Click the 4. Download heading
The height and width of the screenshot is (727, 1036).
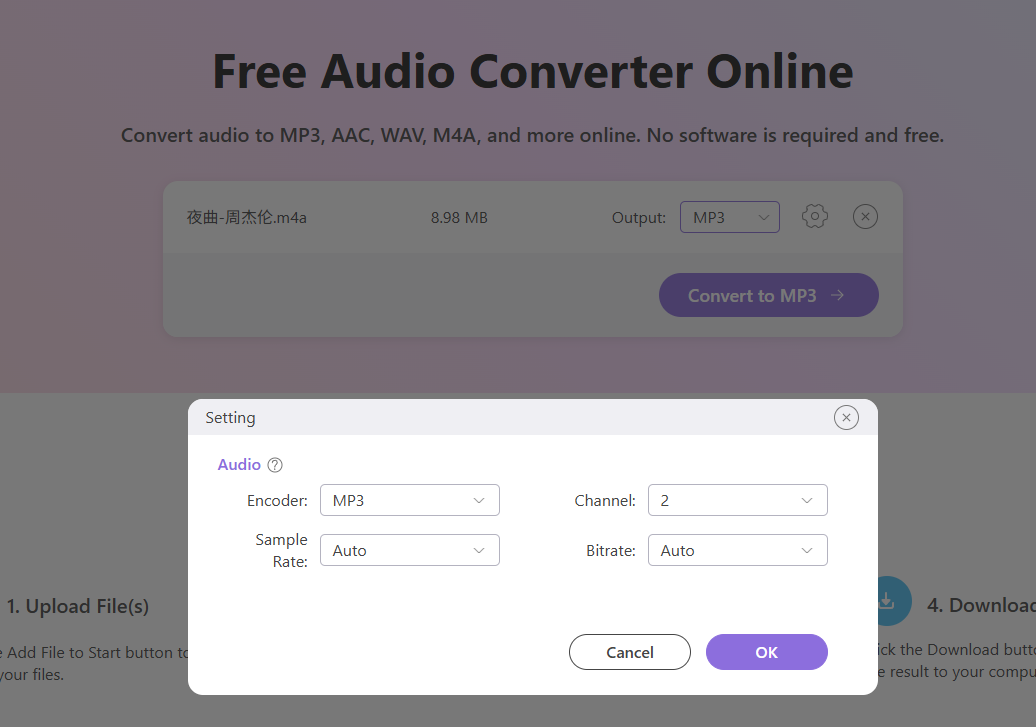[980, 605]
